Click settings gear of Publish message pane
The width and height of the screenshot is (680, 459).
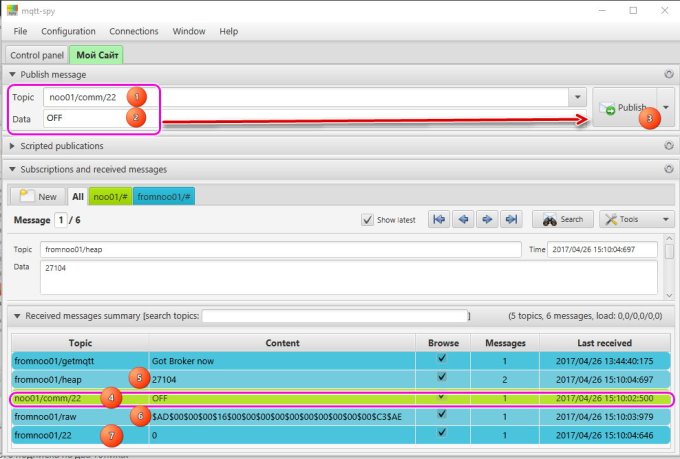[668, 74]
